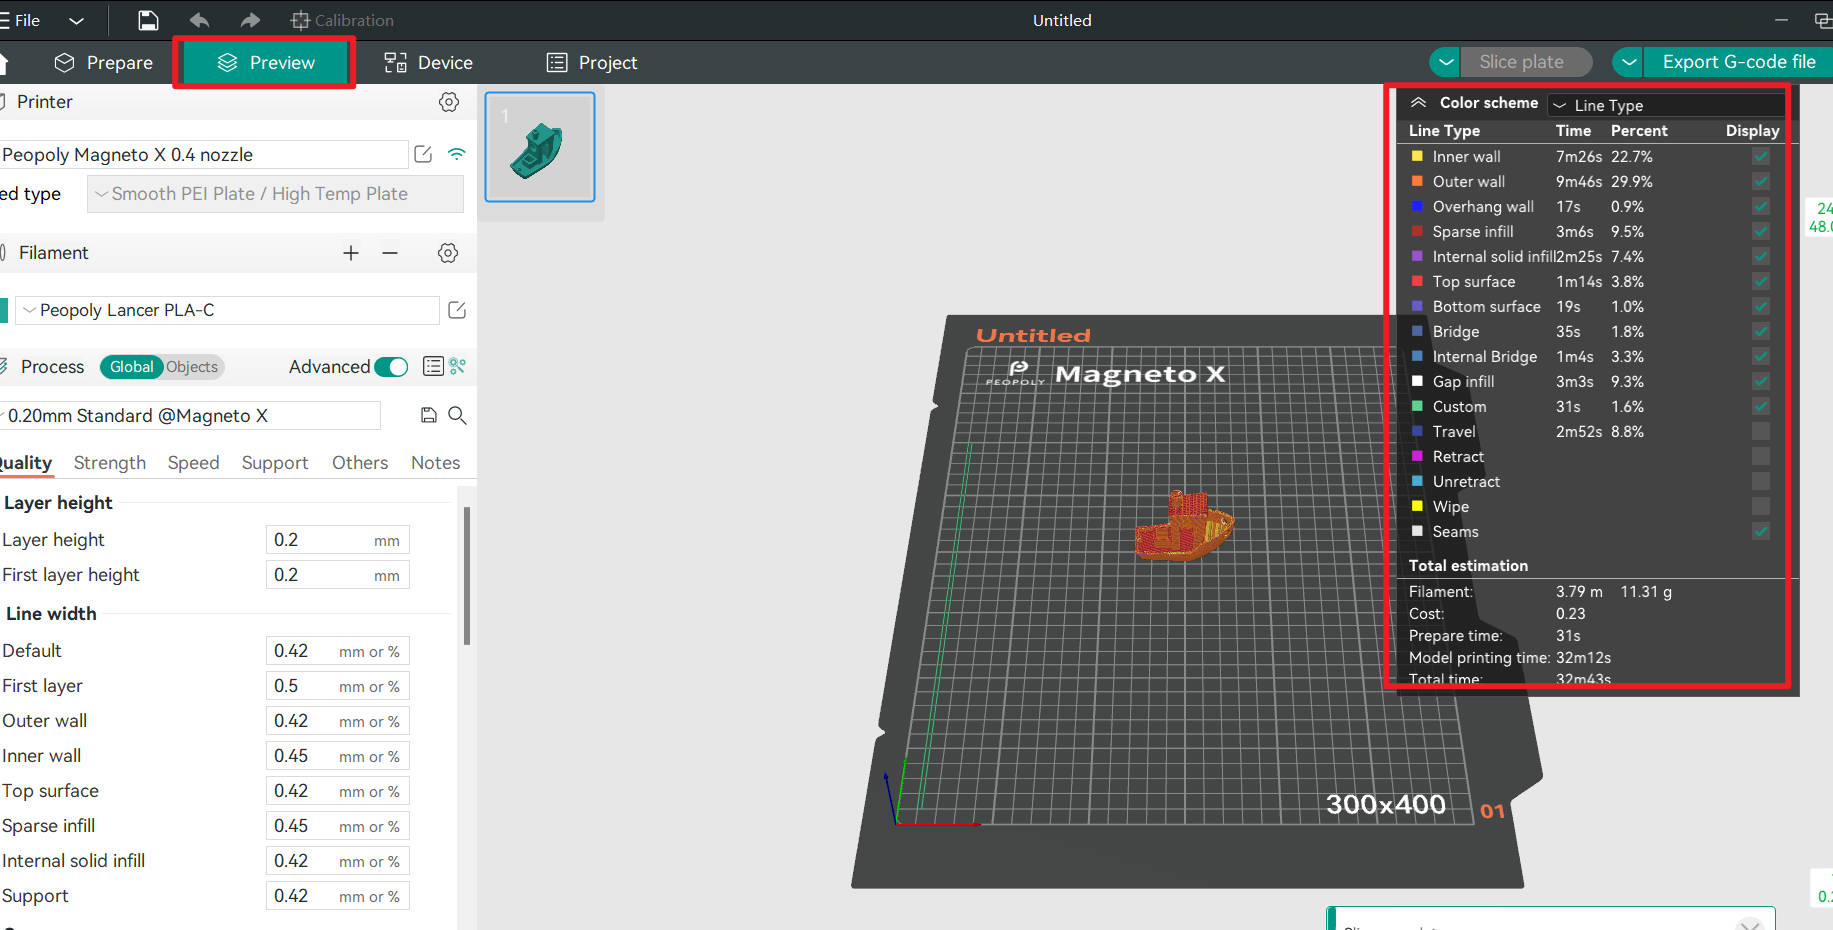Click the Gap infill white color swatch
The image size is (1833, 930).
click(x=1417, y=381)
